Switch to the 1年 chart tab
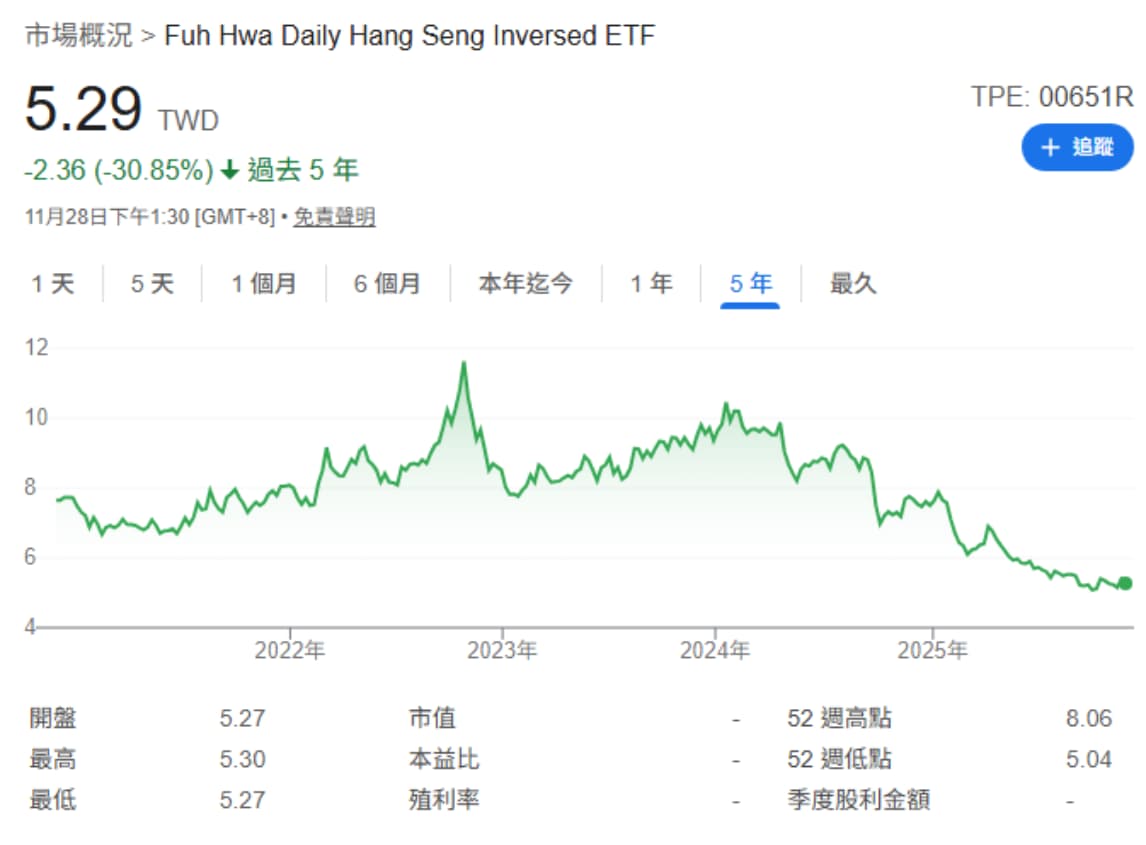This screenshot has width=1146, height=845. (652, 284)
